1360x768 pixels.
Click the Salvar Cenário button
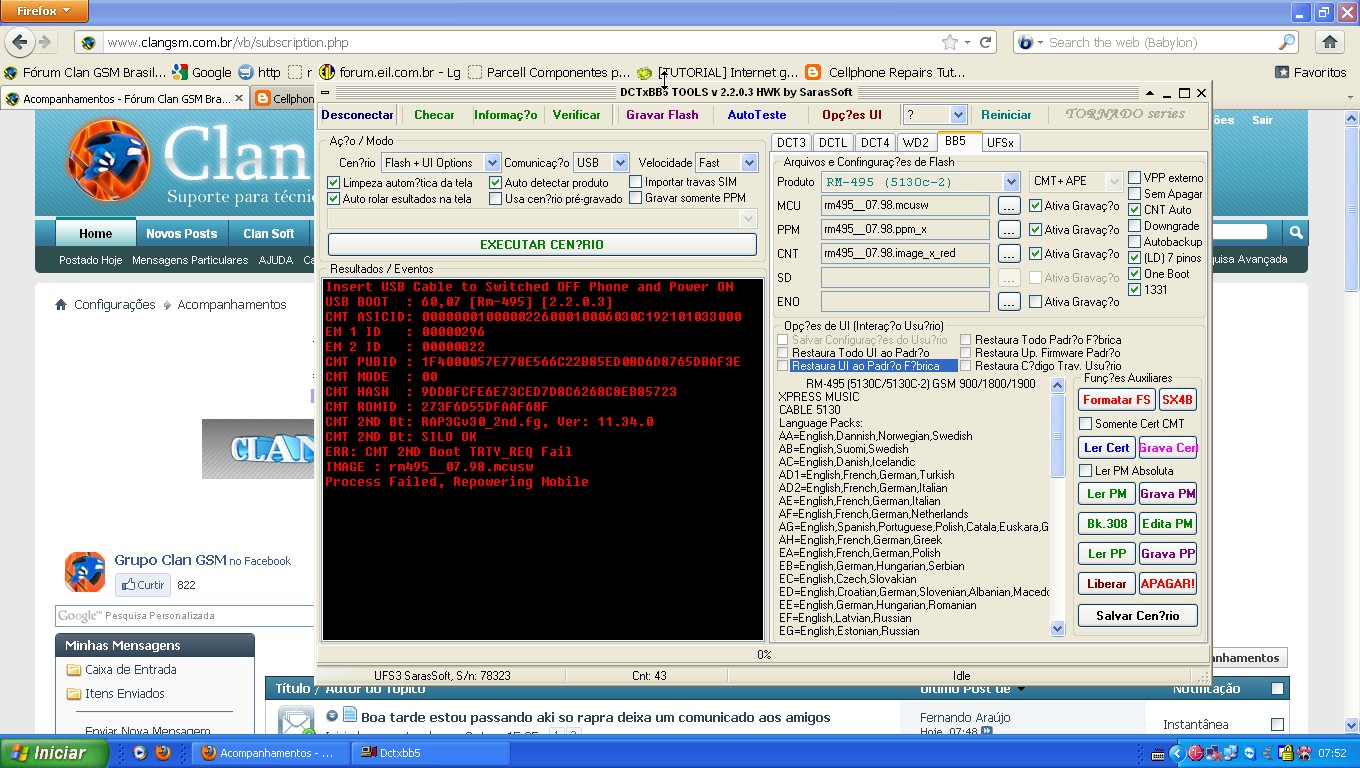1138,616
